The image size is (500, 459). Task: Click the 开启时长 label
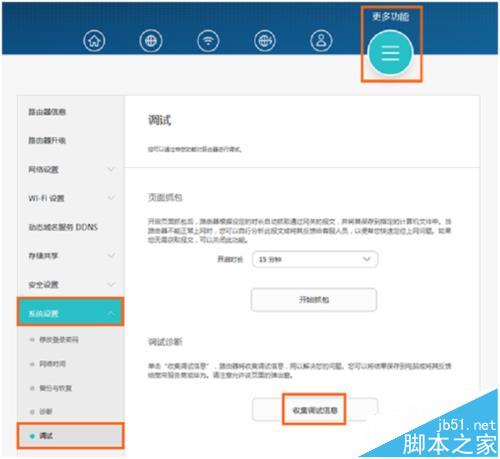click(x=230, y=259)
